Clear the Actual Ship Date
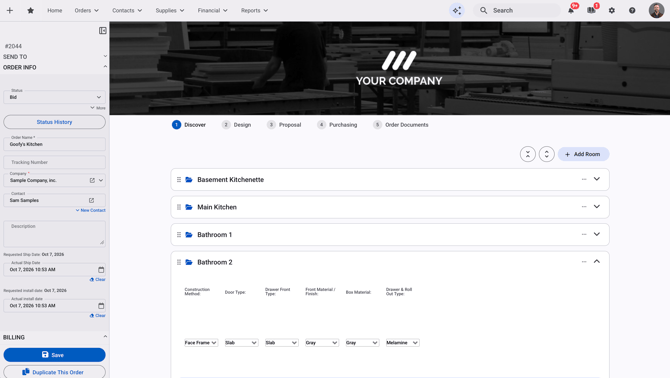Image resolution: width=670 pixels, height=378 pixels. 97,279
